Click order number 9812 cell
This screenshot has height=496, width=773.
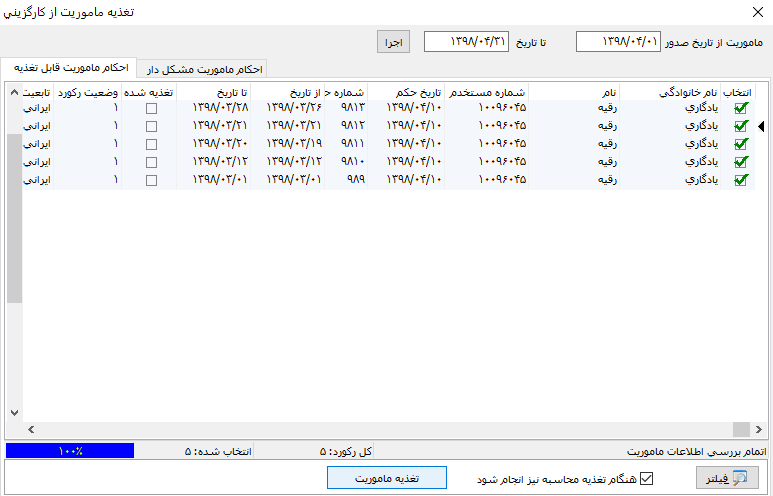(346, 126)
